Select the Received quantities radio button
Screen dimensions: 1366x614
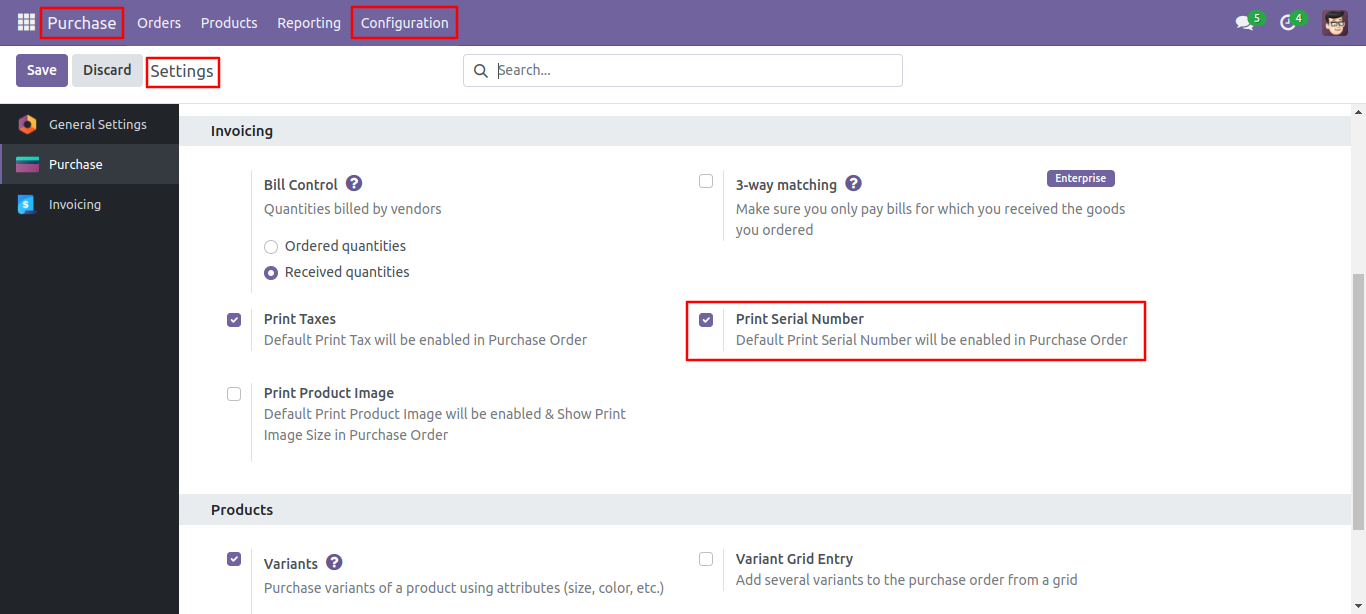(271, 273)
